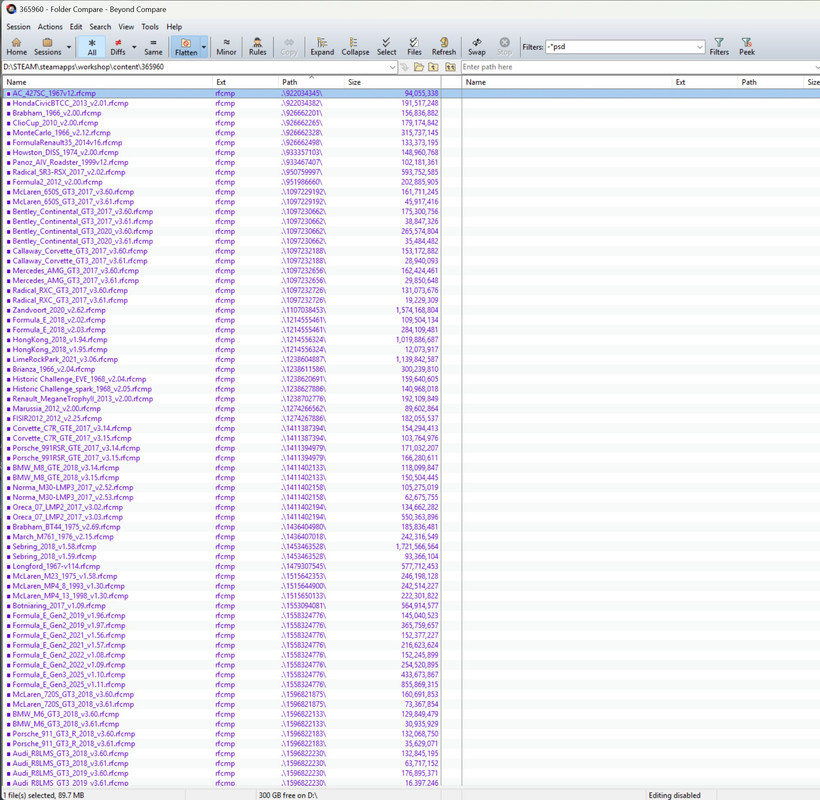Toggle the All display filter
The width and height of the screenshot is (820, 800).
(92, 47)
